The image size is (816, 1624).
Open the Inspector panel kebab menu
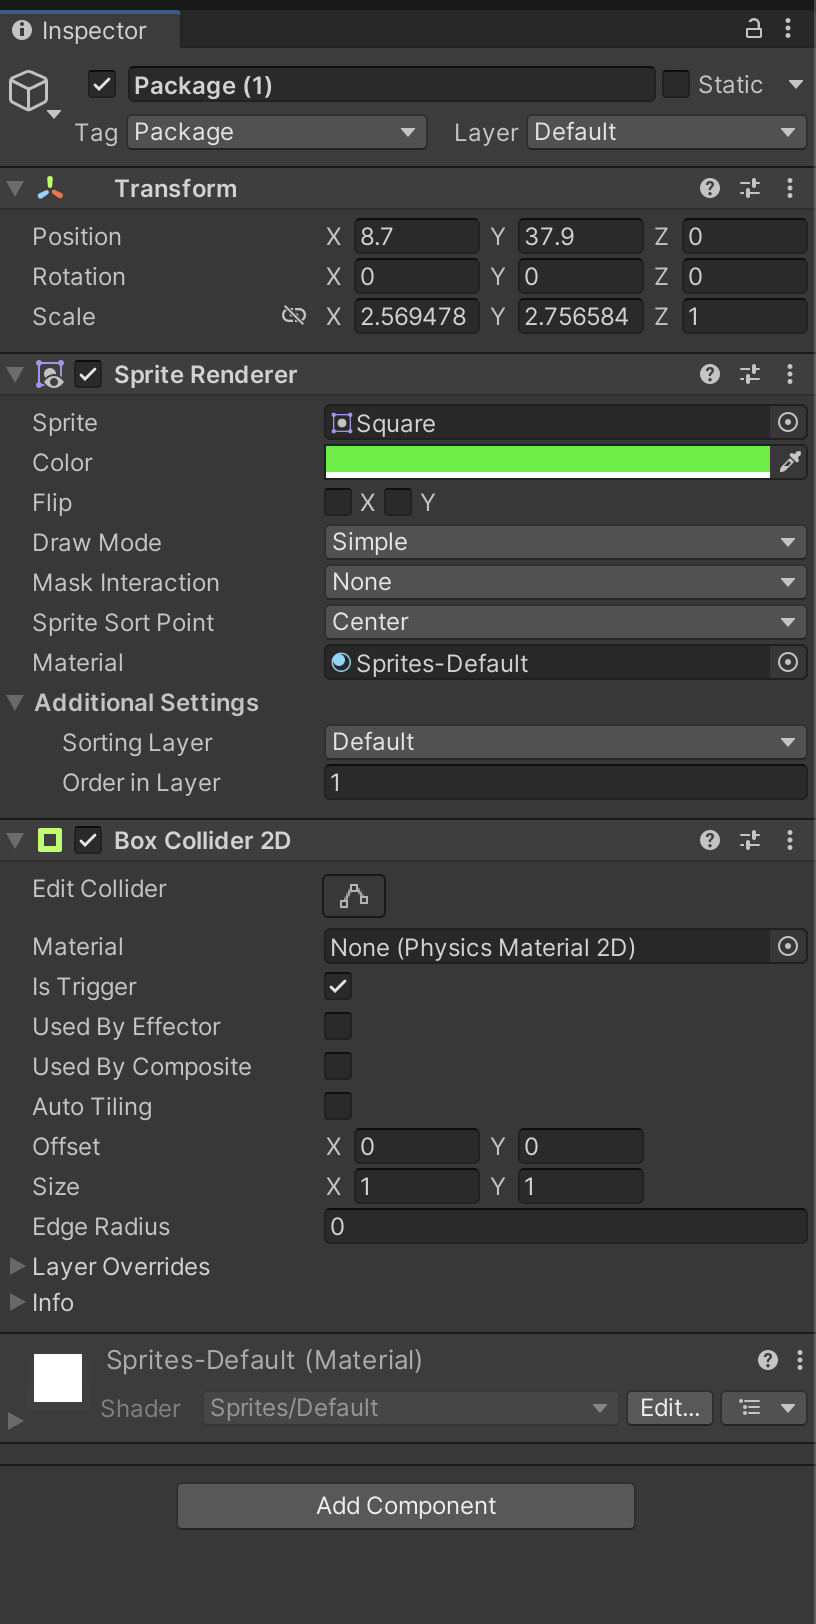(x=788, y=29)
